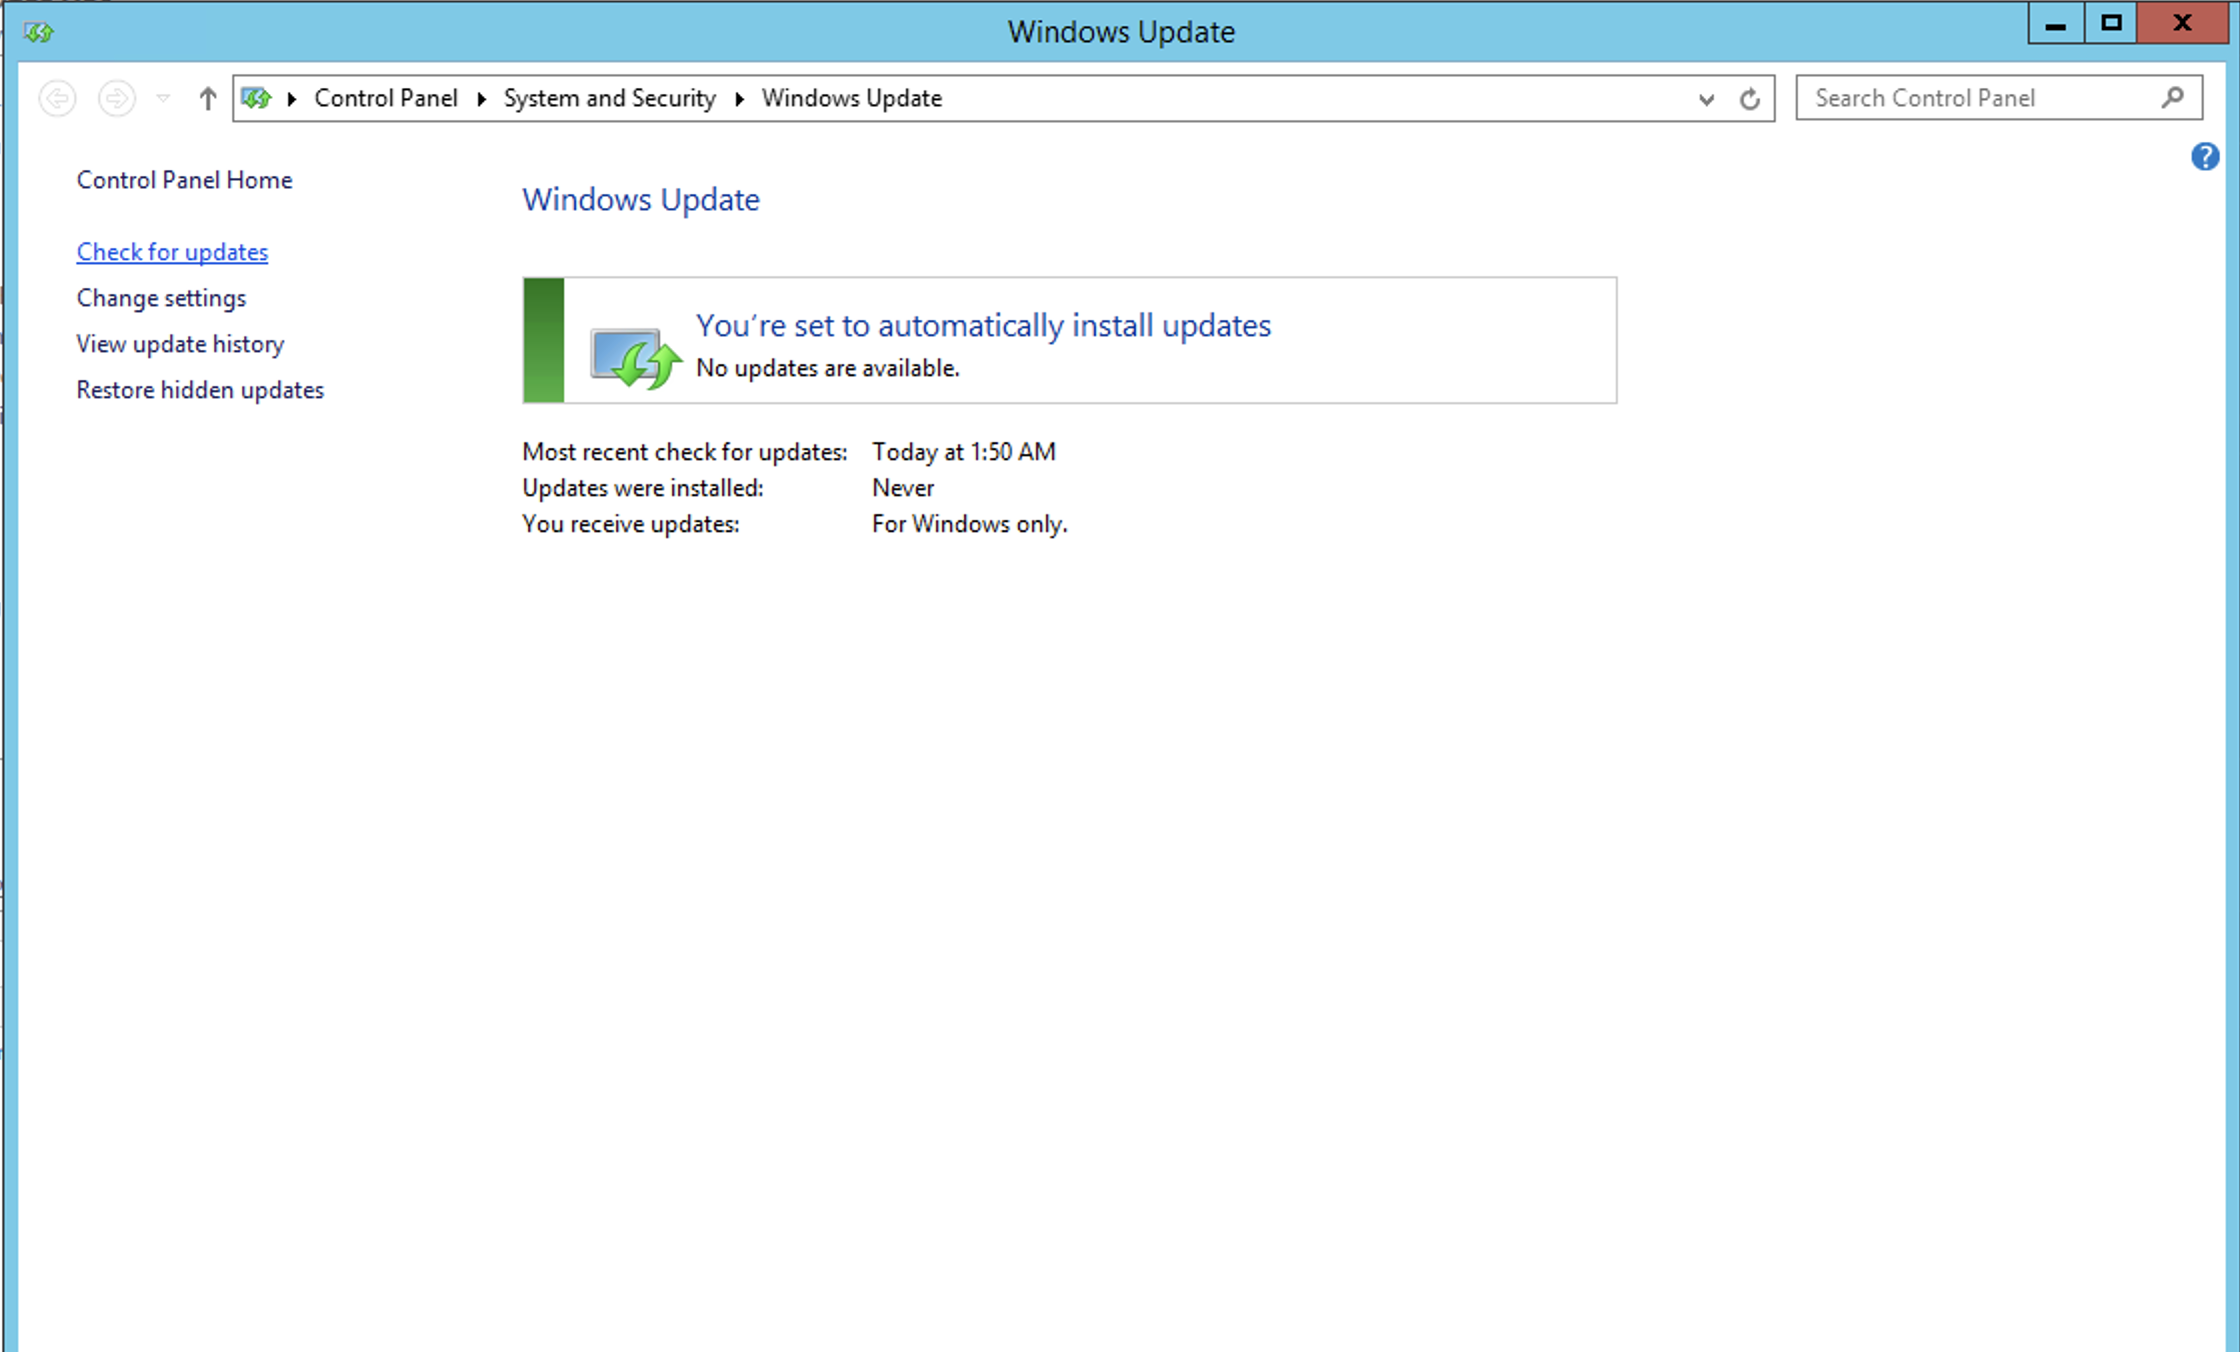2240x1352 pixels.
Task: Open Restore hidden updates
Action: coord(200,390)
